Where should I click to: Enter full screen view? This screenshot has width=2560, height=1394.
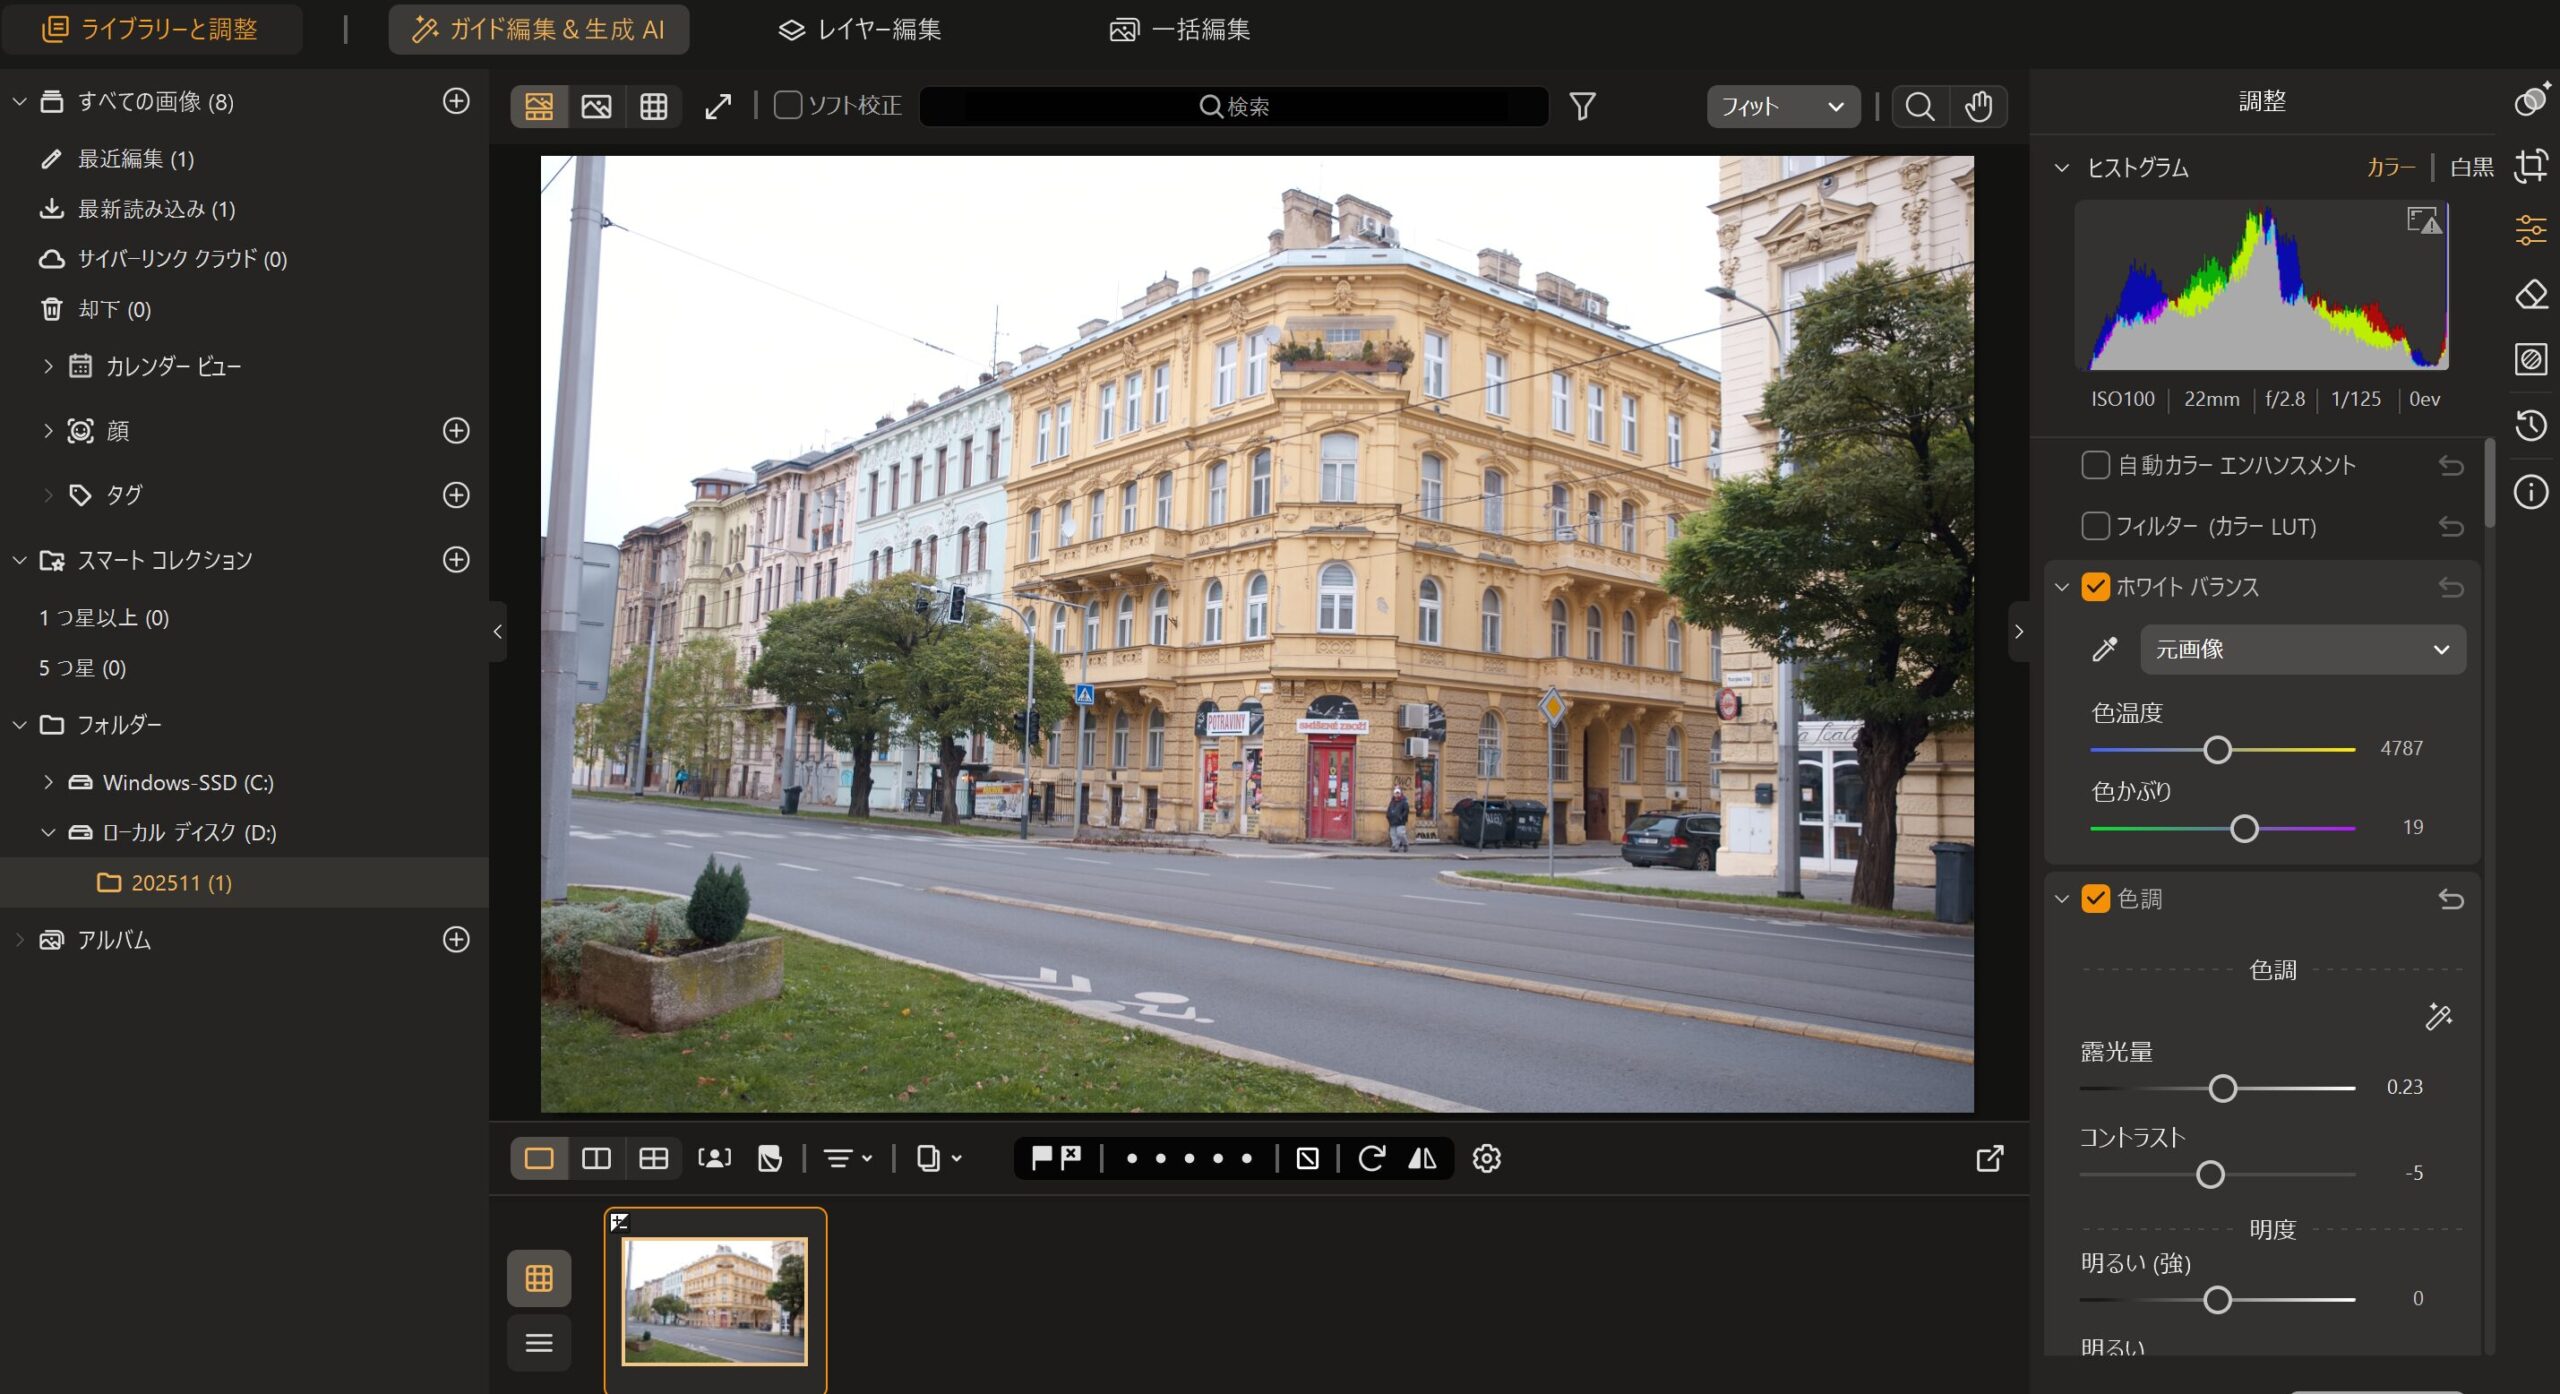pyautogui.click(x=718, y=106)
